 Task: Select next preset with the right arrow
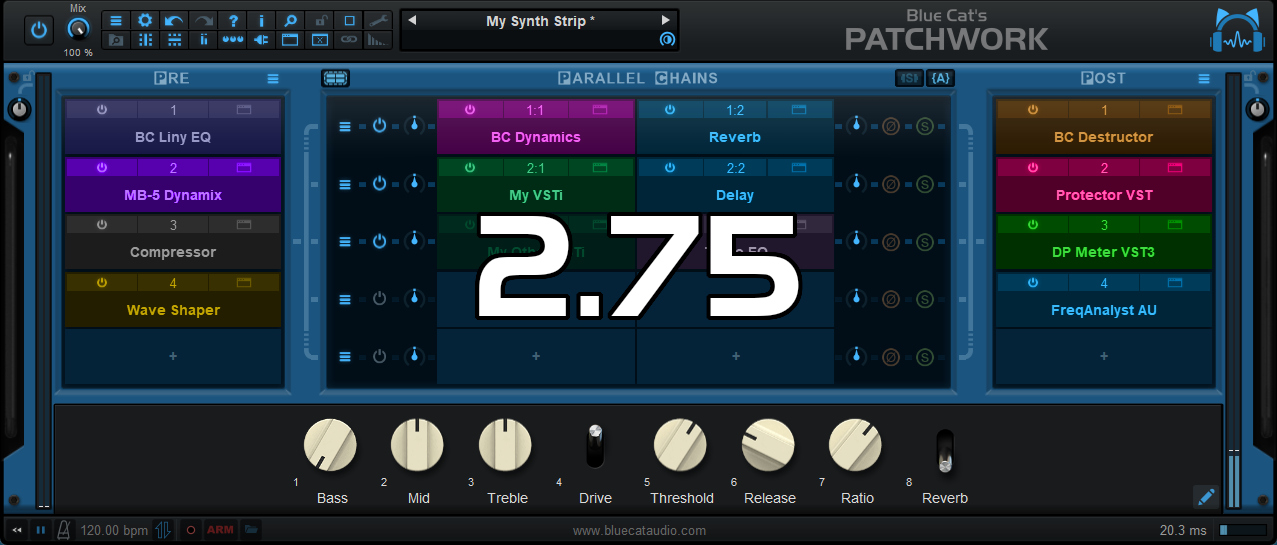pos(666,20)
